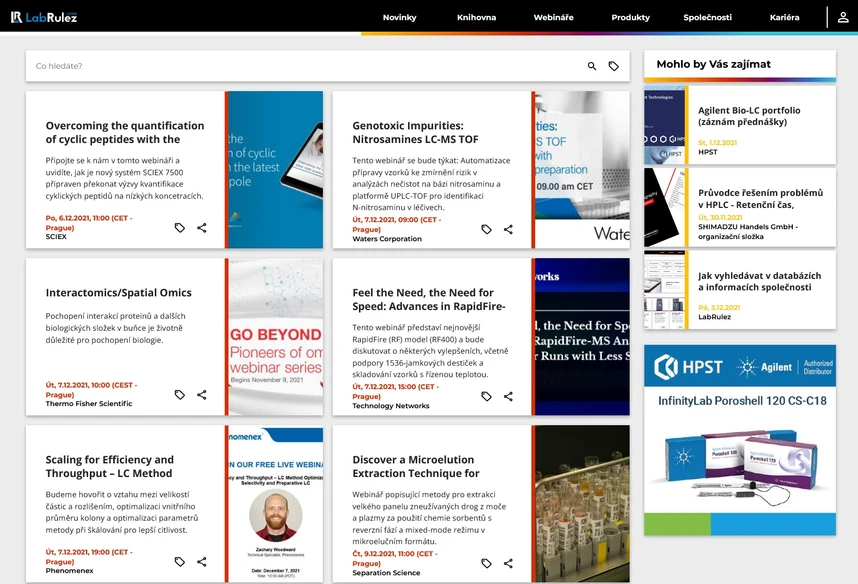
Task: Click 'SCIEX' company name
Action: (x=56, y=237)
